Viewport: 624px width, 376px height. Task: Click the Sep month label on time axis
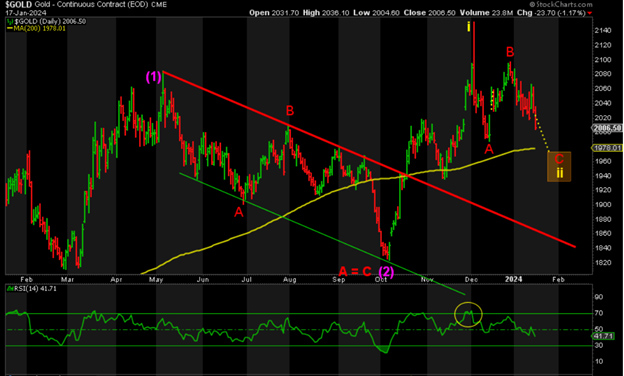[x=339, y=280]
